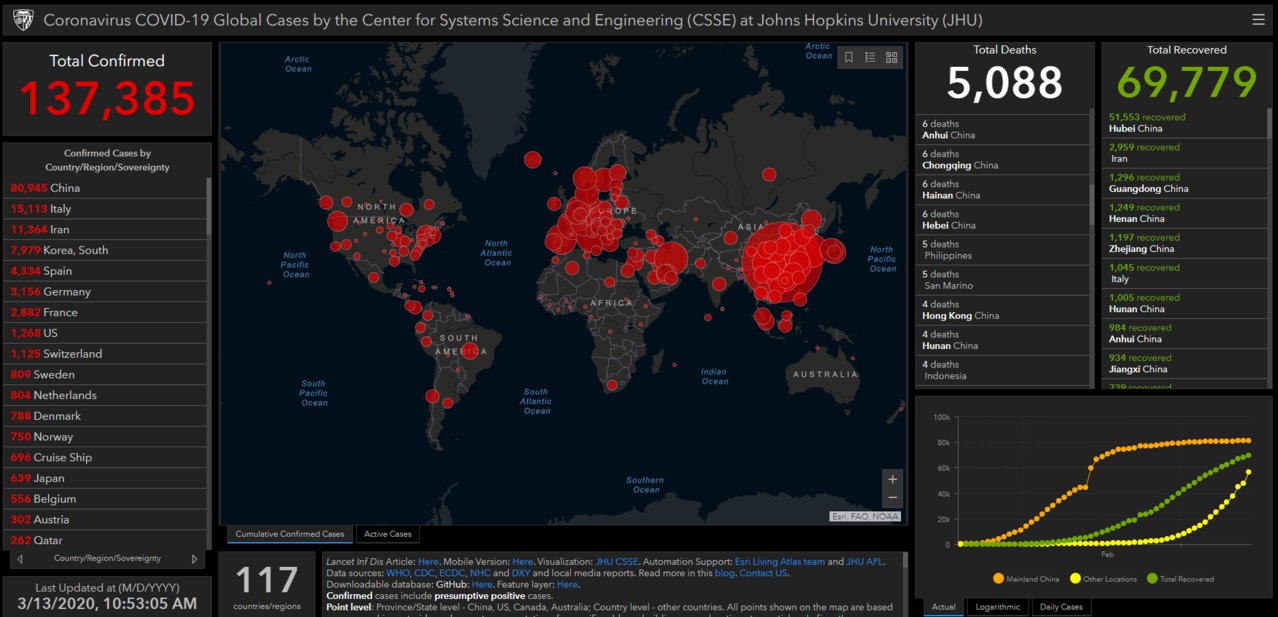This screenshot has height=617, width=1278.
Task: Select the Logarithmic chart tab
Action: coord(996,607)
